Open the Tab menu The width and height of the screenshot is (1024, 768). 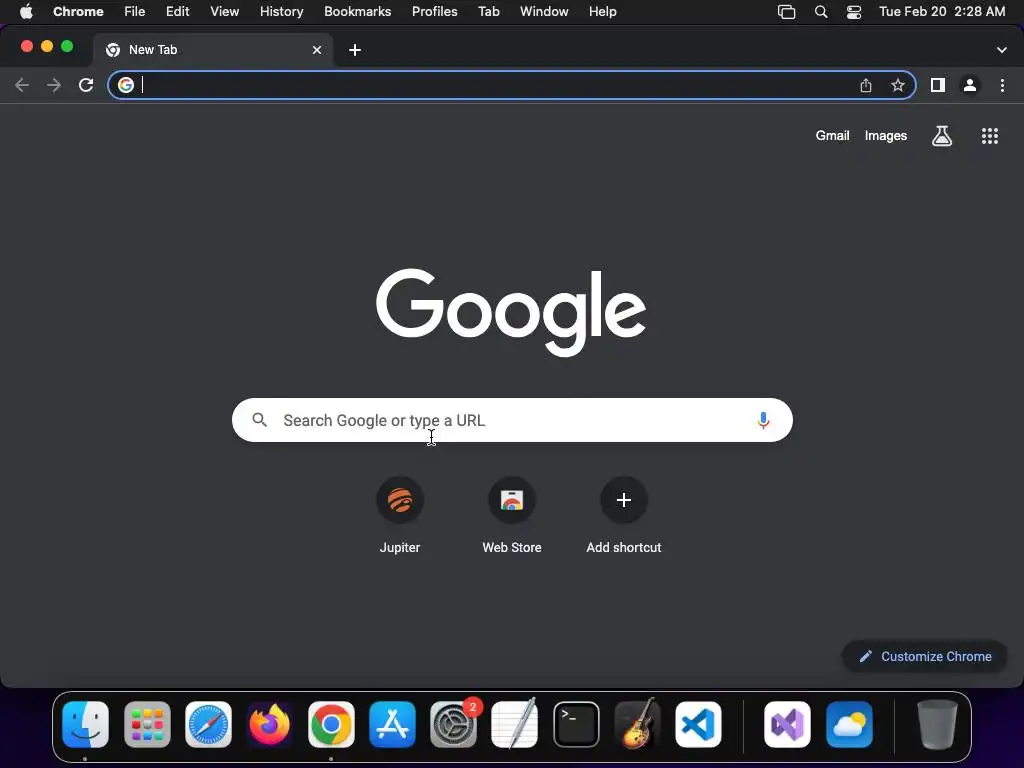(489, 12)
